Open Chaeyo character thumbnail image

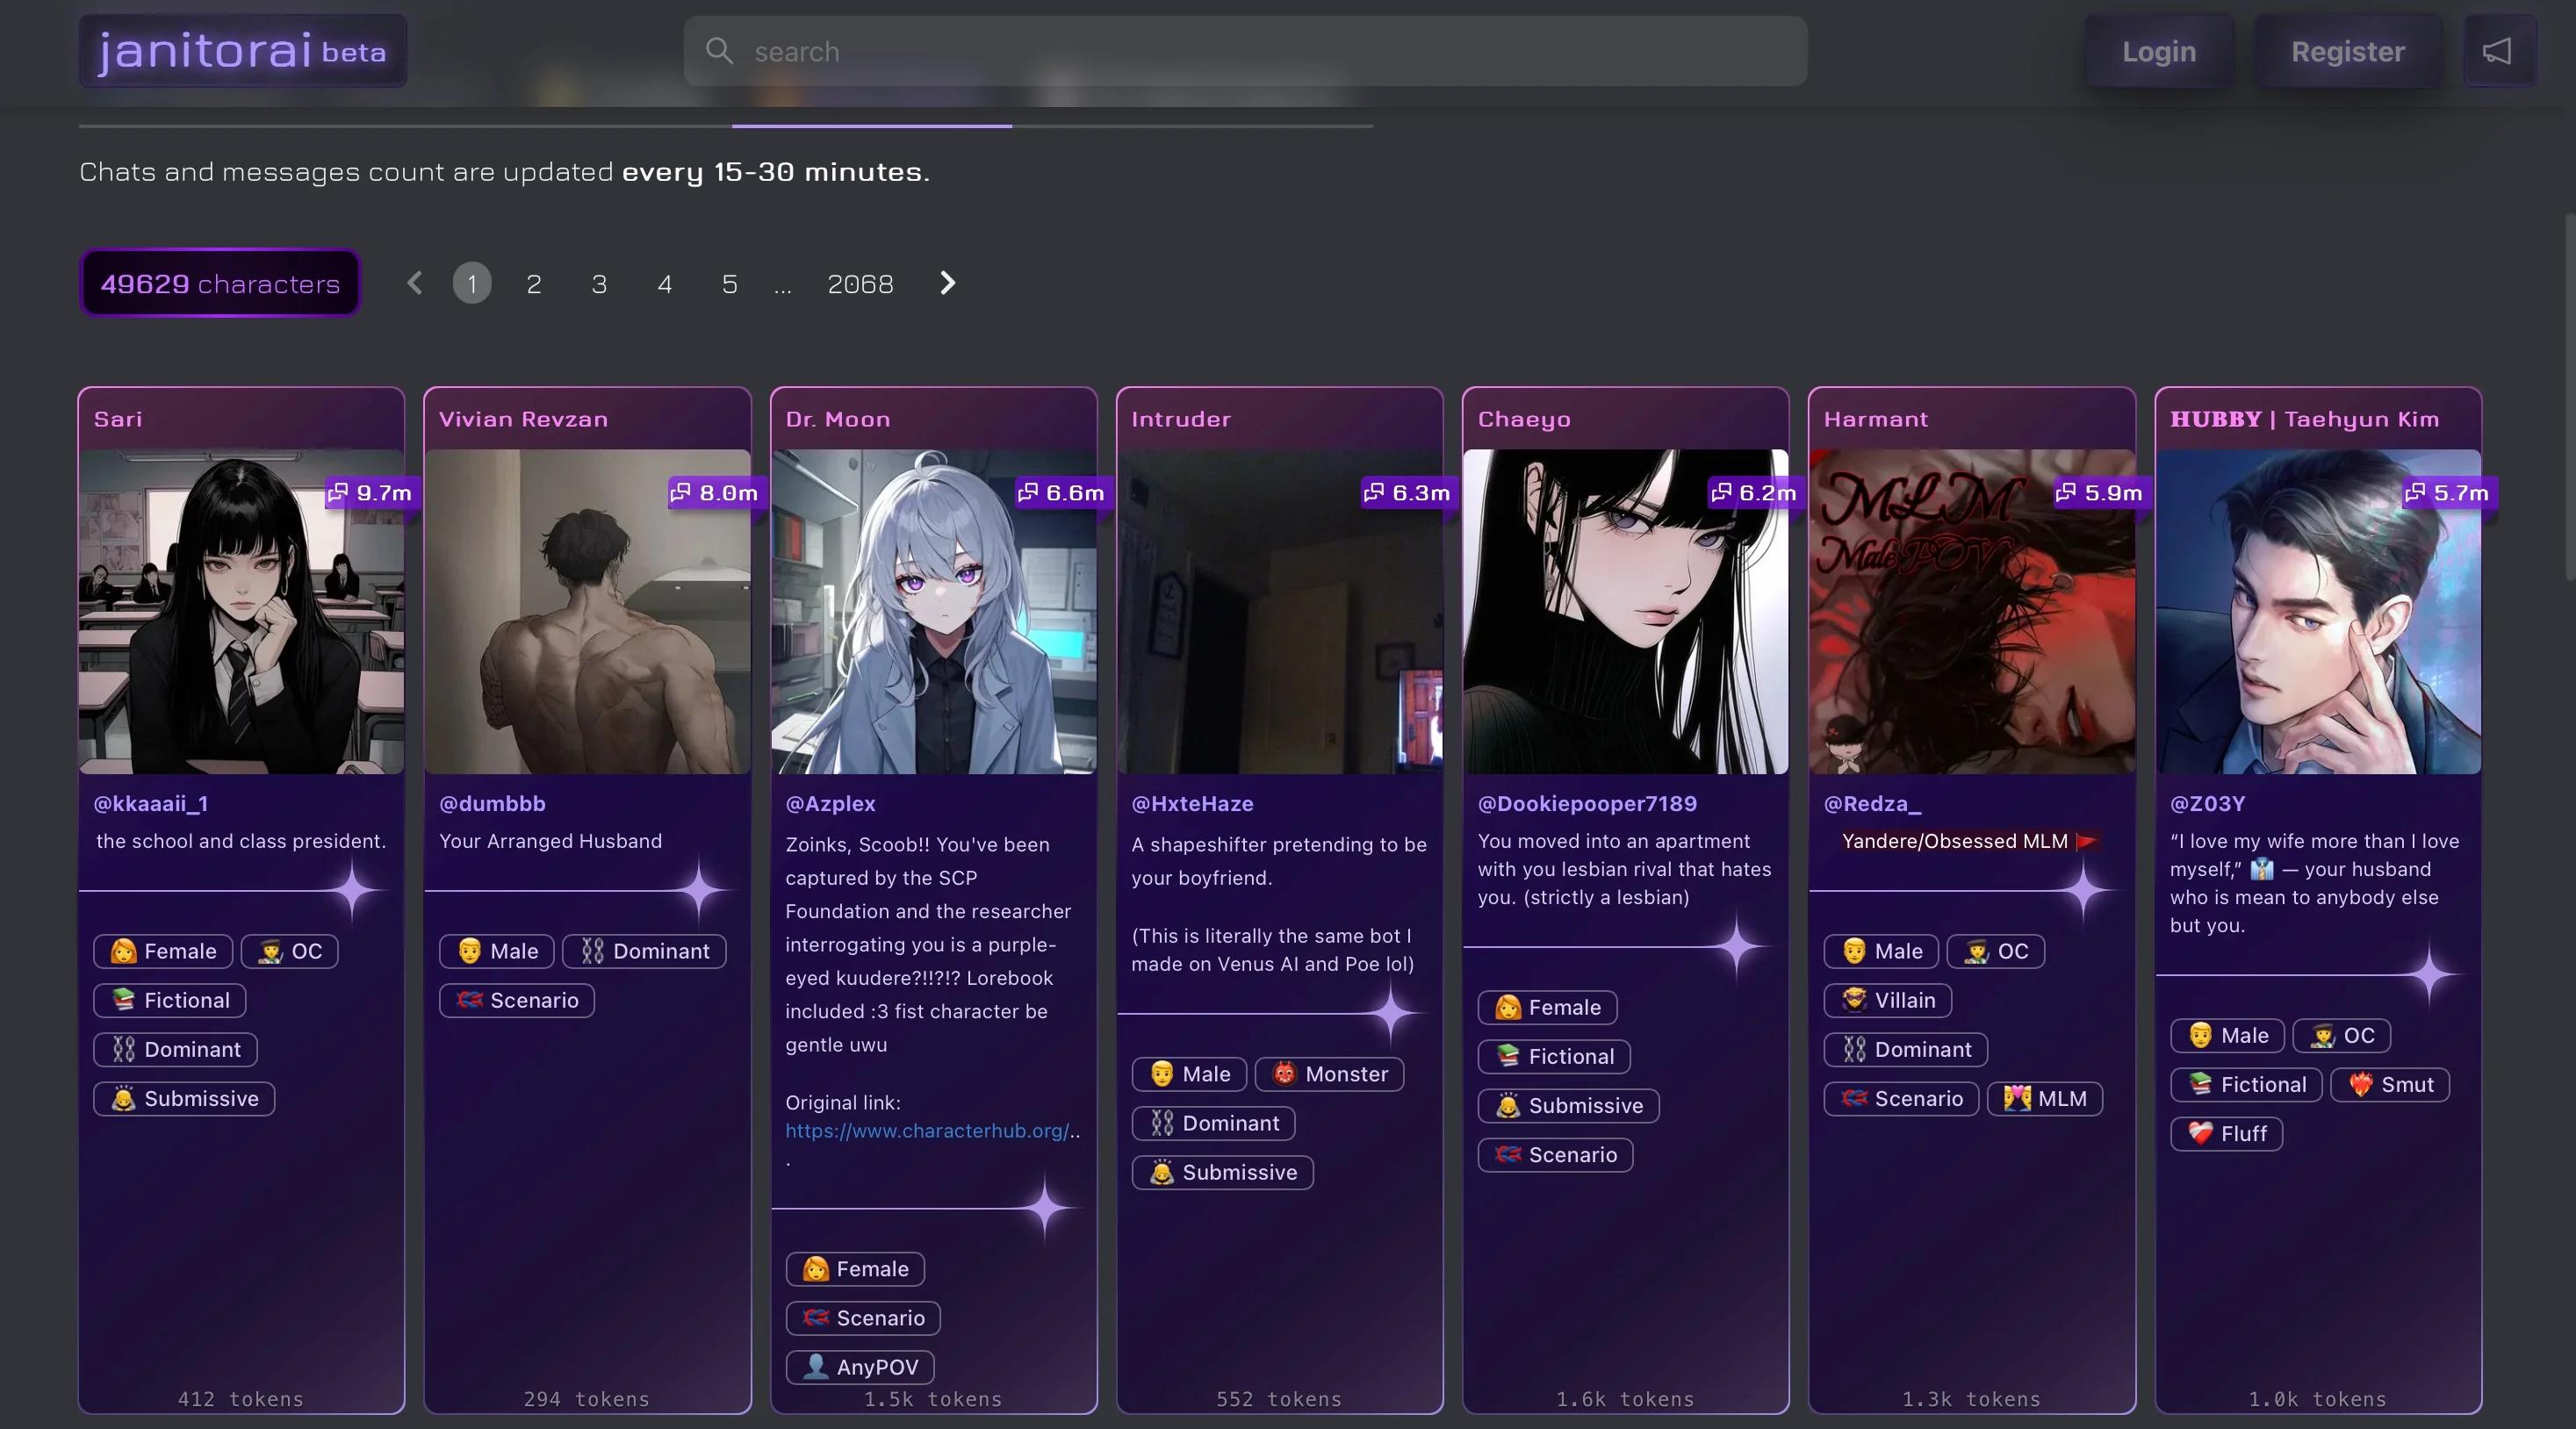[1625, 612]
